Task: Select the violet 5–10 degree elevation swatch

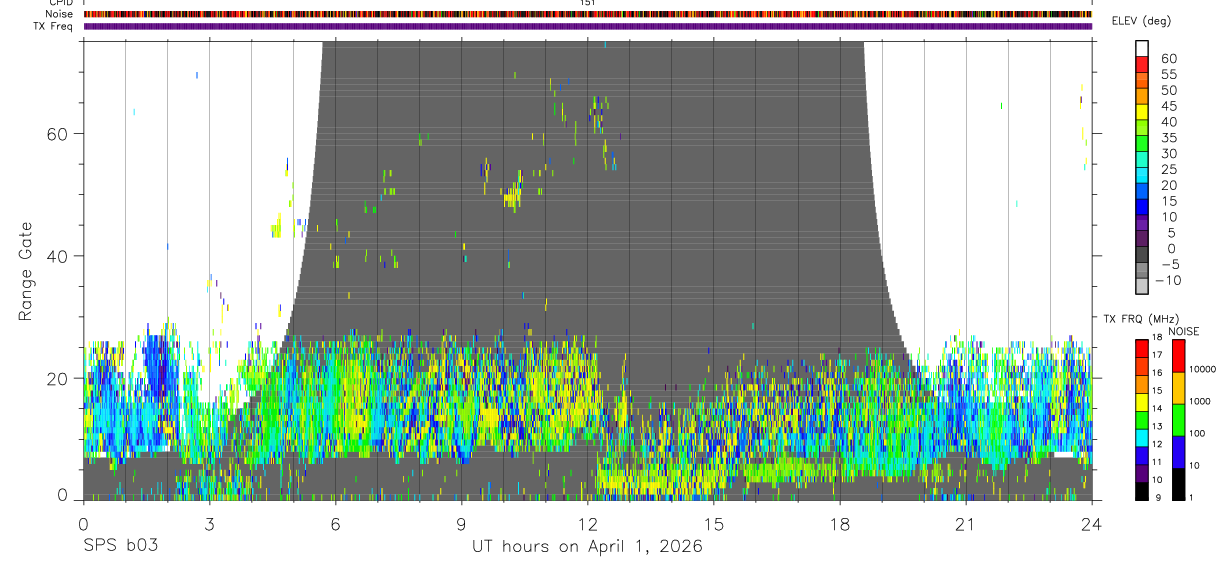Action: click(1142, 223)
